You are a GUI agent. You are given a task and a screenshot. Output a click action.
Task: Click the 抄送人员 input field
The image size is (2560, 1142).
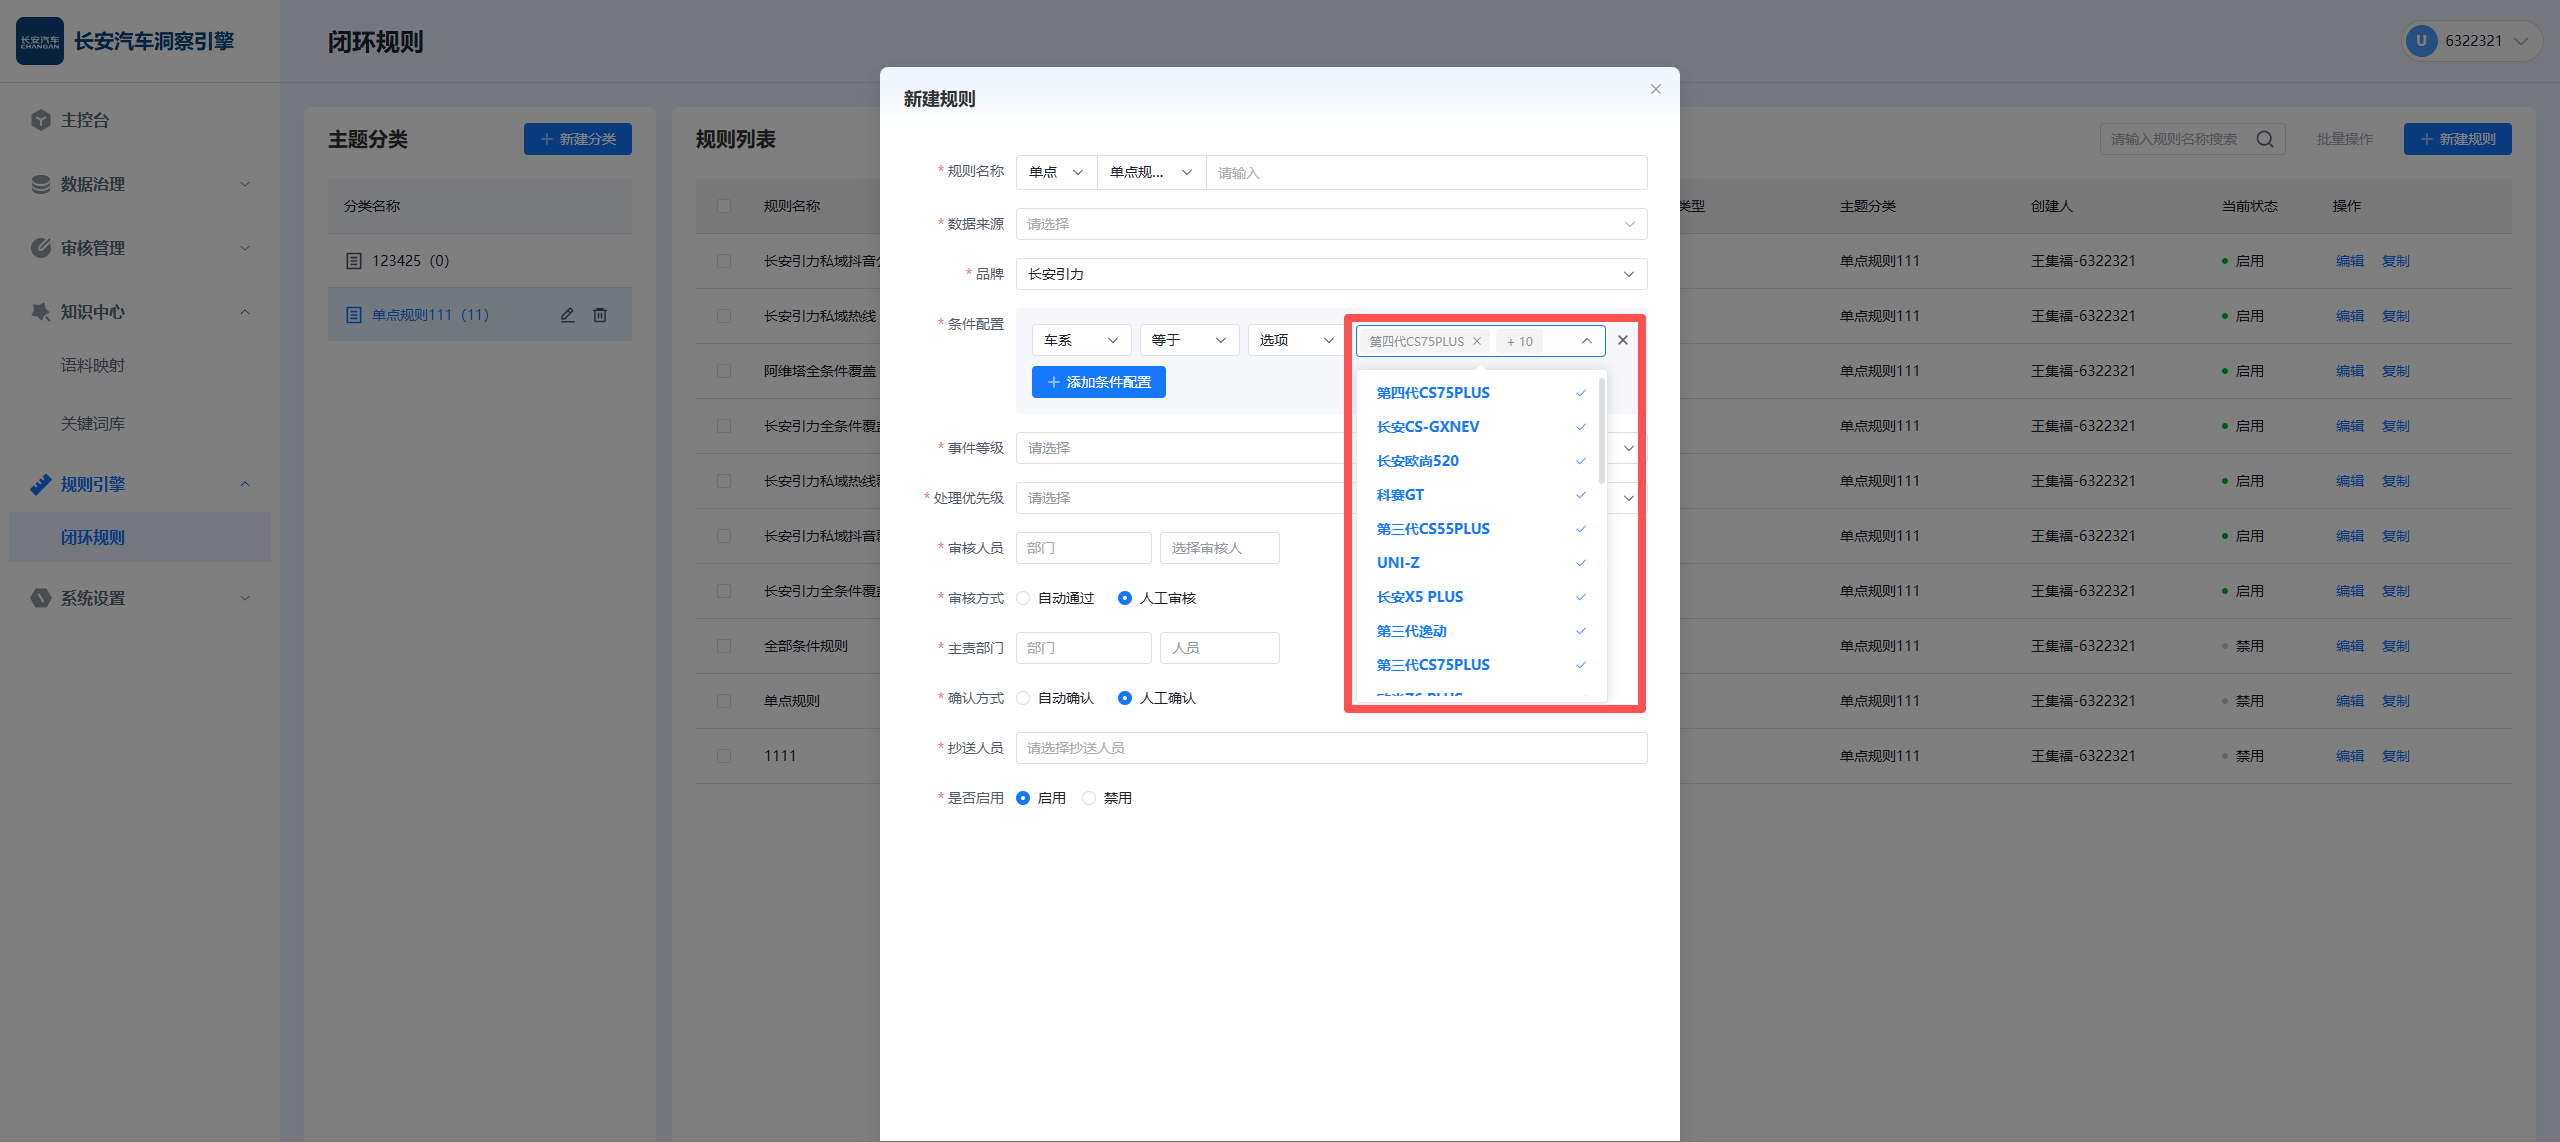(x=1331, y=748)
